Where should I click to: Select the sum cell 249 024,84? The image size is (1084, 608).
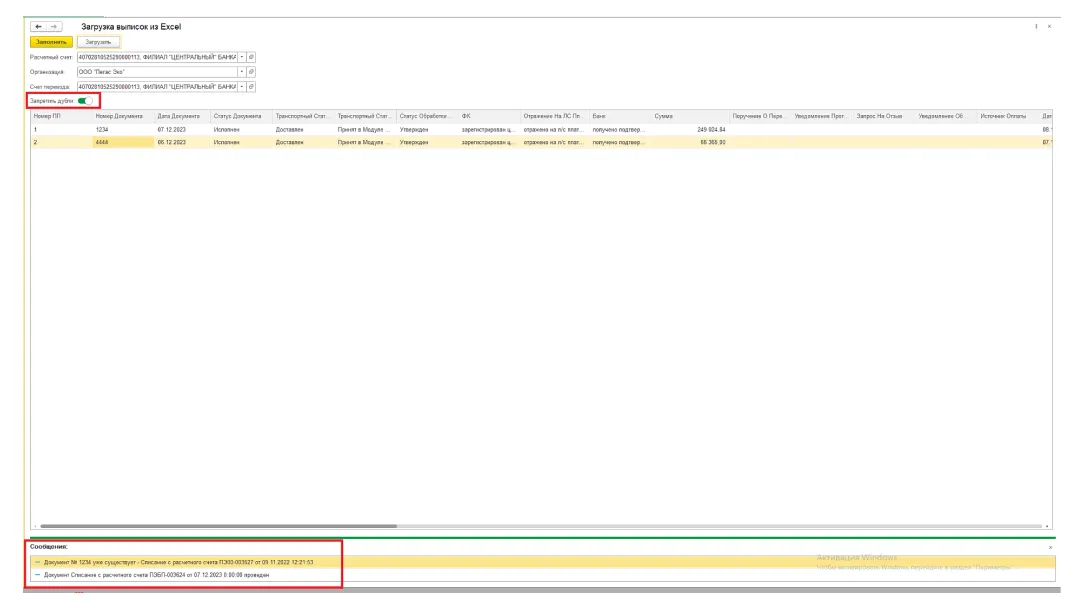(x=690, y=129)
